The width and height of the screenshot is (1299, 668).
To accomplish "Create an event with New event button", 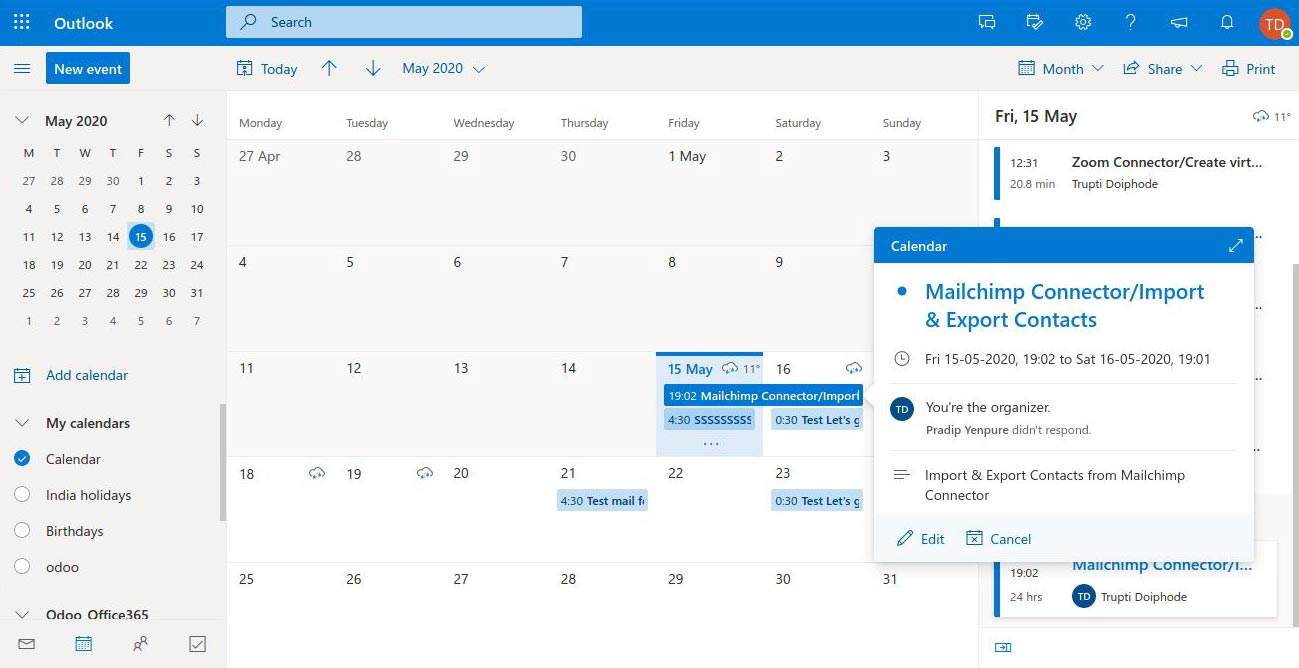I will 88,68.
